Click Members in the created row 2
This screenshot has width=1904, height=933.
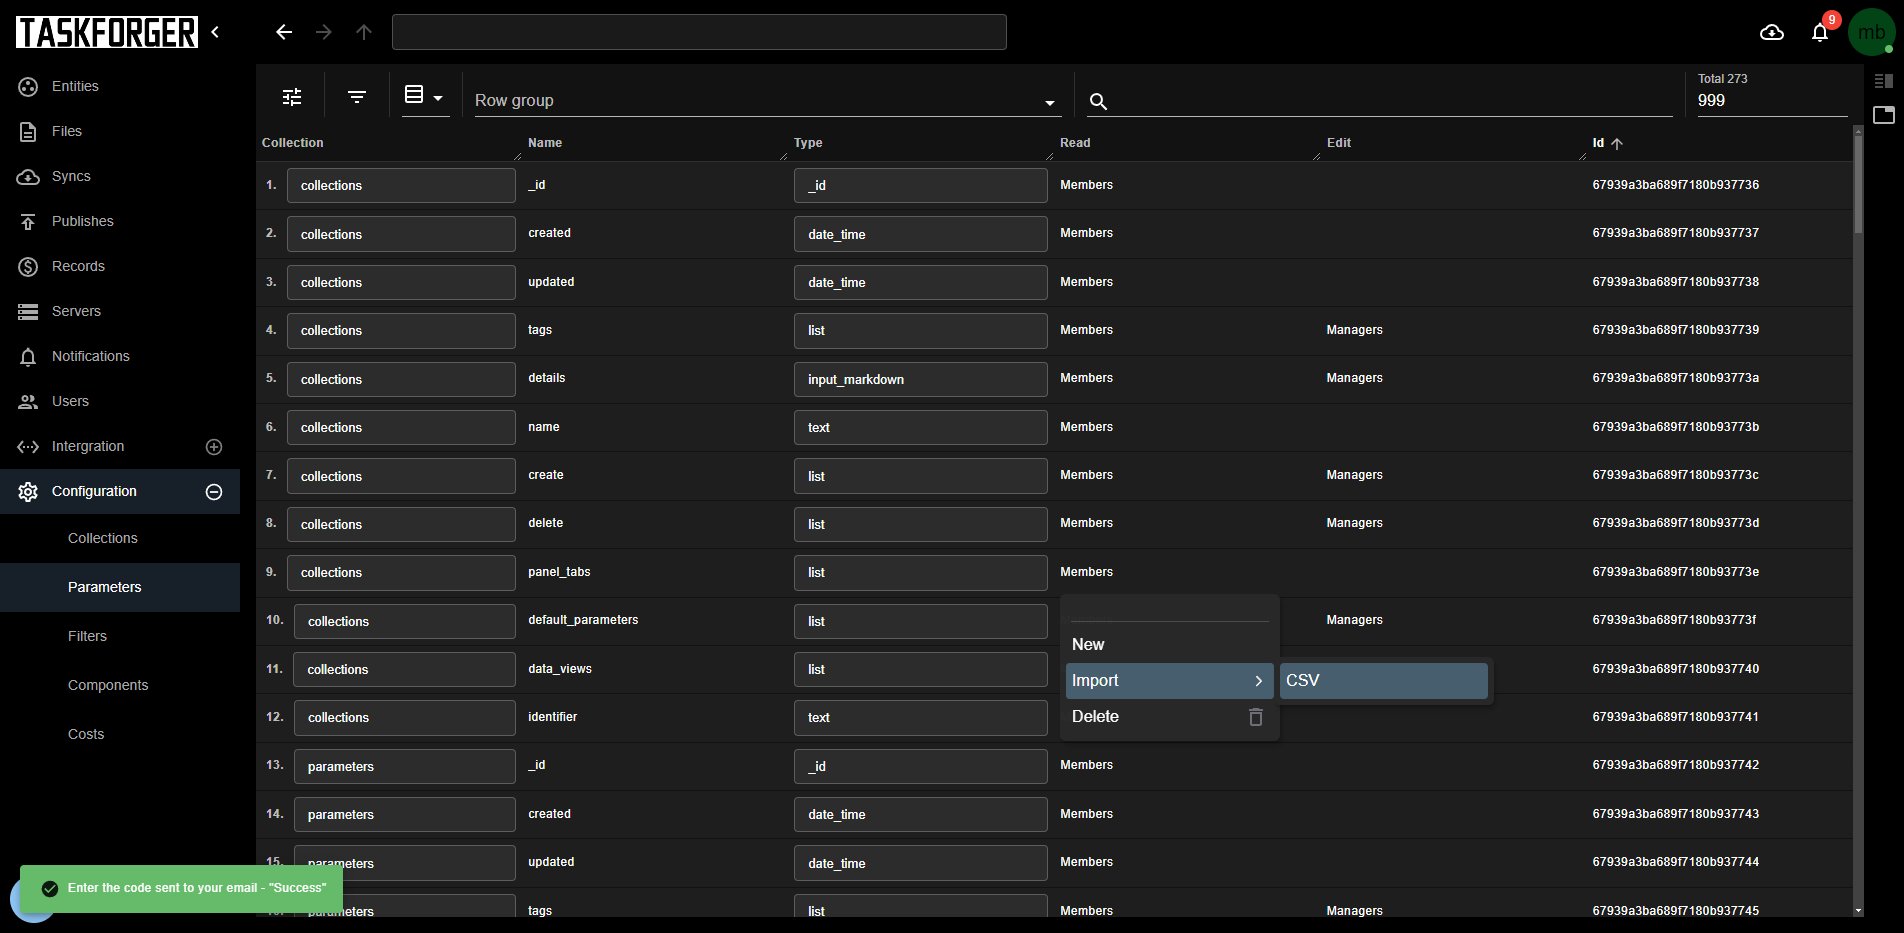pos(1086,233)
